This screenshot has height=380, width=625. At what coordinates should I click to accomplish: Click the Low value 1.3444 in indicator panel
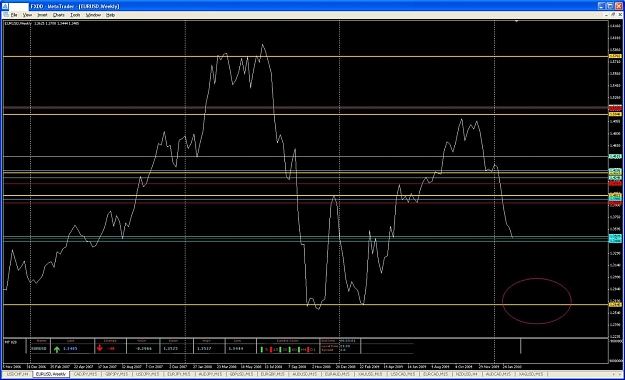pyautogui.click(x=236, y=348)
